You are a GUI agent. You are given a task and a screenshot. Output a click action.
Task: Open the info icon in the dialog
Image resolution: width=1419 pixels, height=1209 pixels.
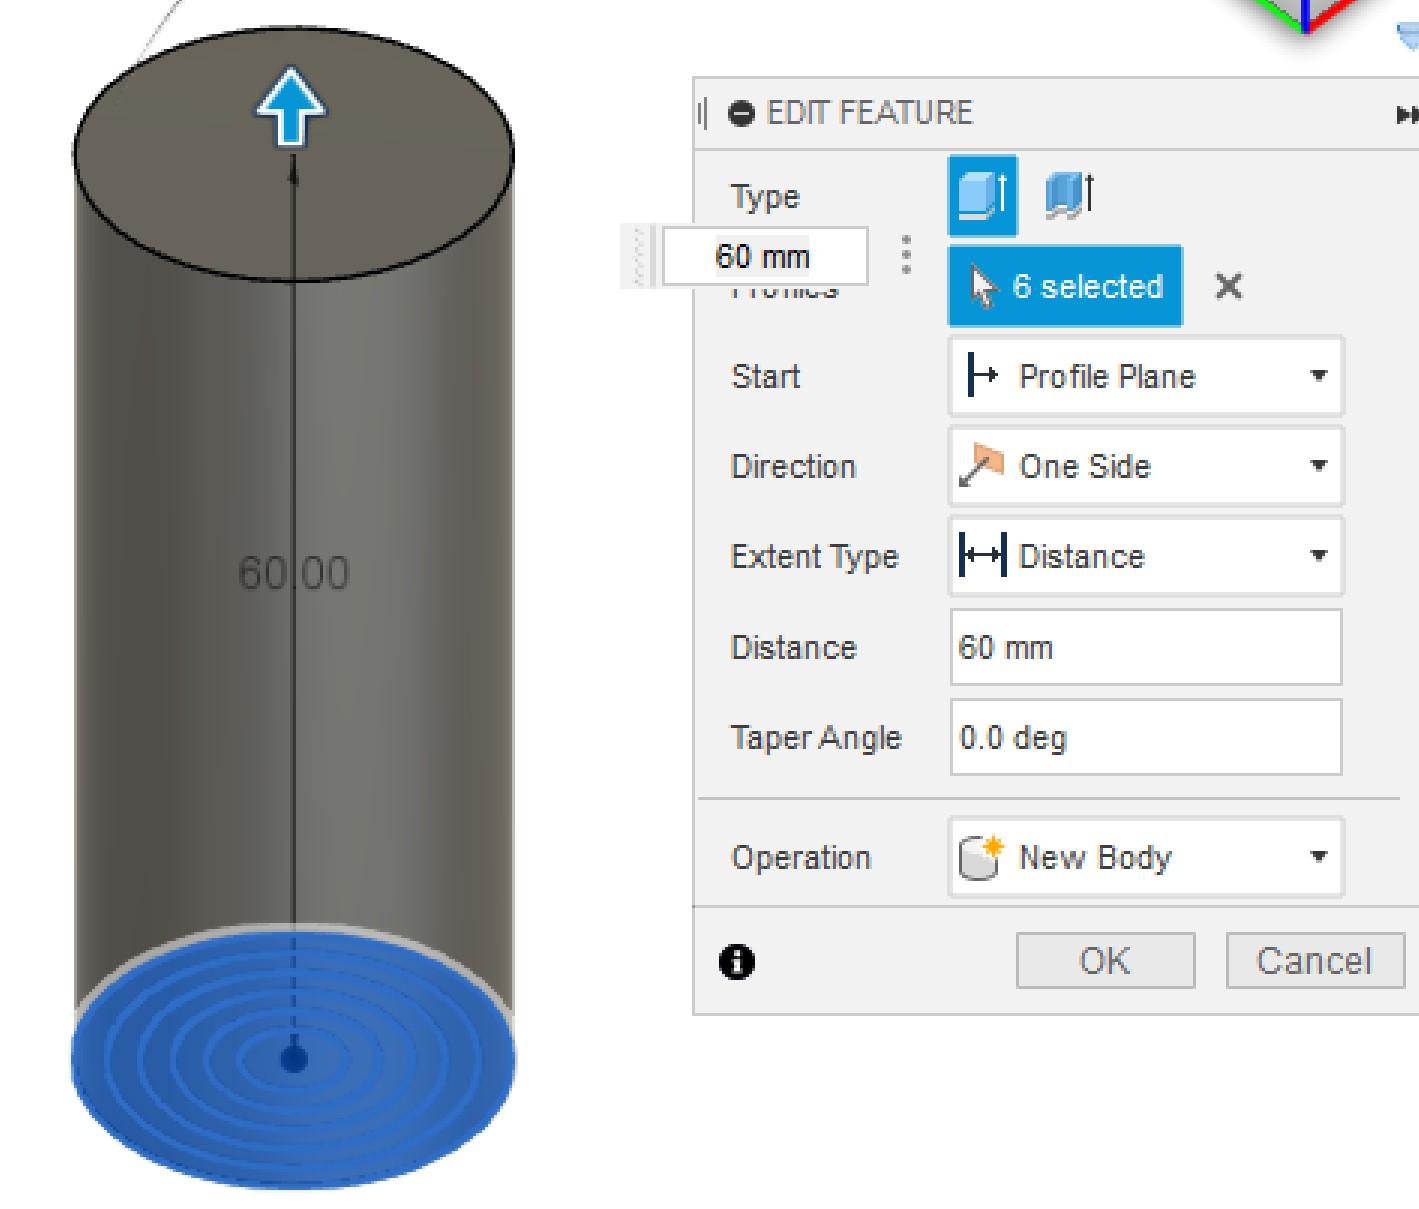[x=737, y=962]
